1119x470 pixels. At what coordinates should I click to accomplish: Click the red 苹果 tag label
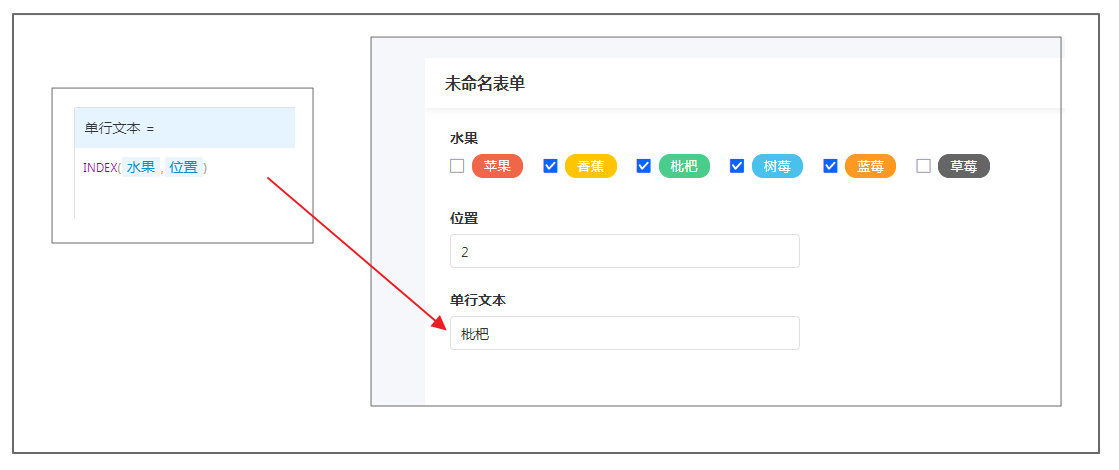coord(497,166)
